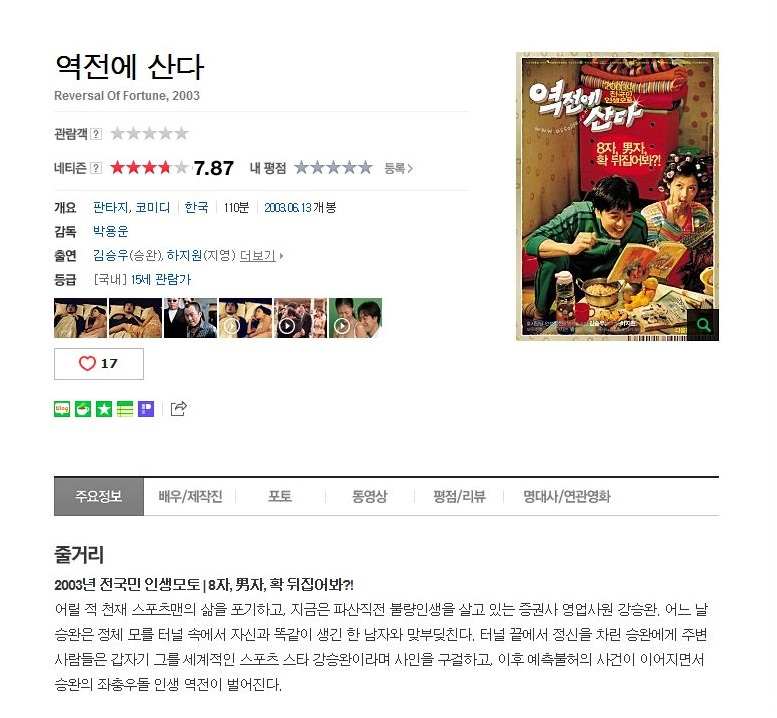The width and height of the screenshot is (777, 718).
Task: Open help icon next to 네티즌
Action: point(96,168)
